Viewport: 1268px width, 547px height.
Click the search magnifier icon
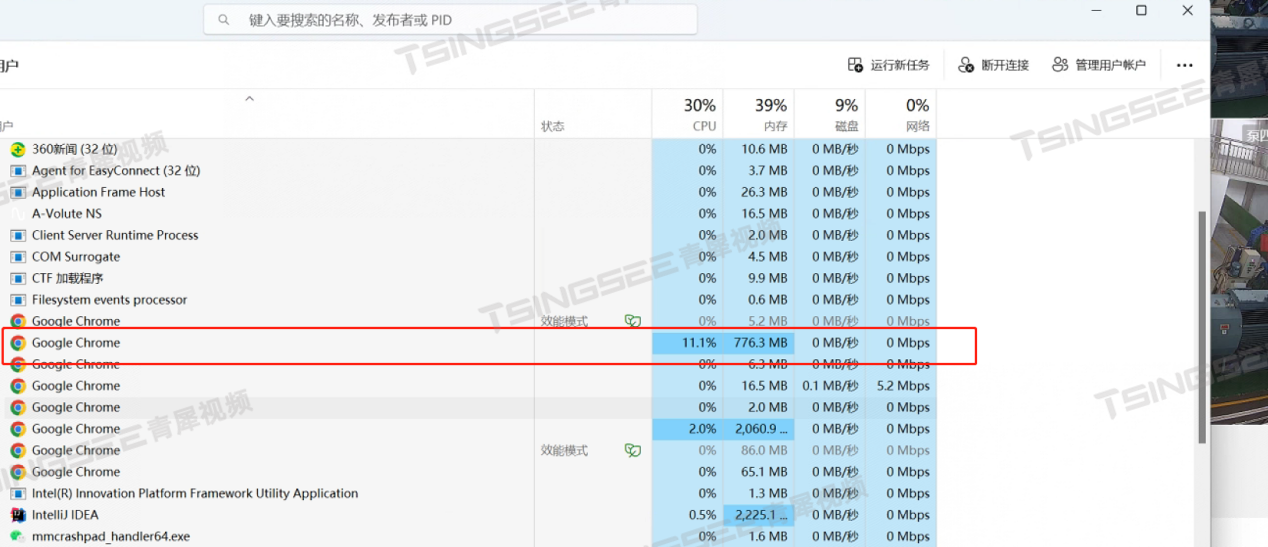tap(223, 20)
